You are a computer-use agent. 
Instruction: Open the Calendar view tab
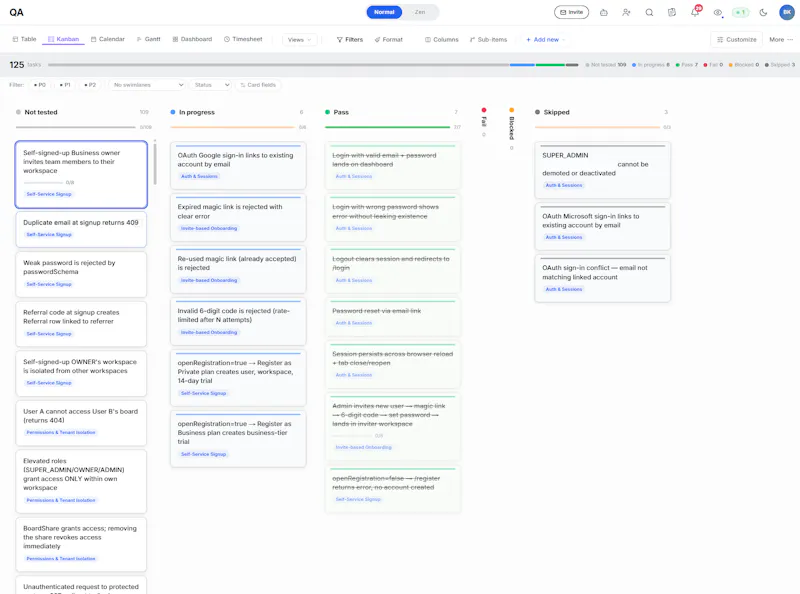pyautogui.click(x=108, y=39)
